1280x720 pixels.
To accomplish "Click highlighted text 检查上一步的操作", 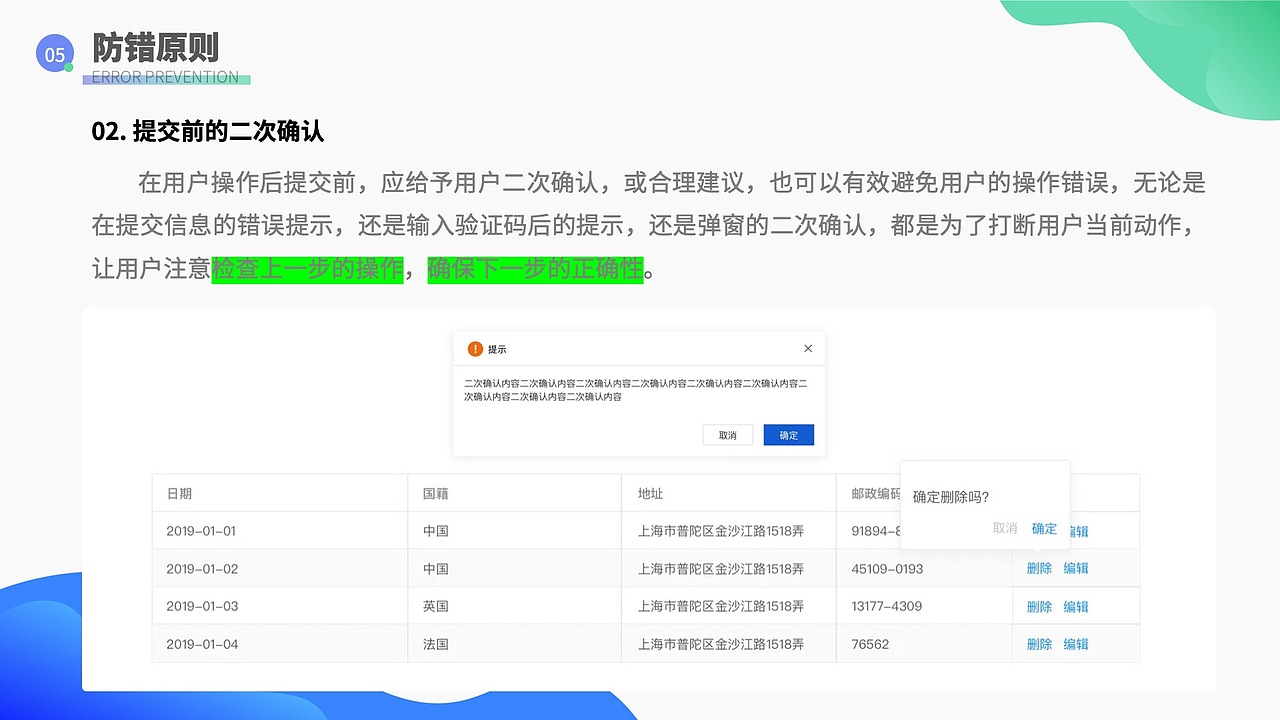I will (x=307, y=269).
